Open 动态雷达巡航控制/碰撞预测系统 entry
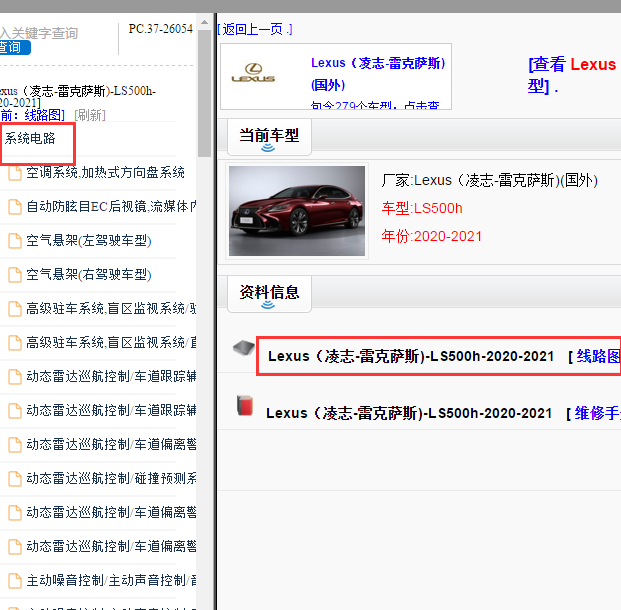Viewport: 621px width, 610px height. click(111, 479)
